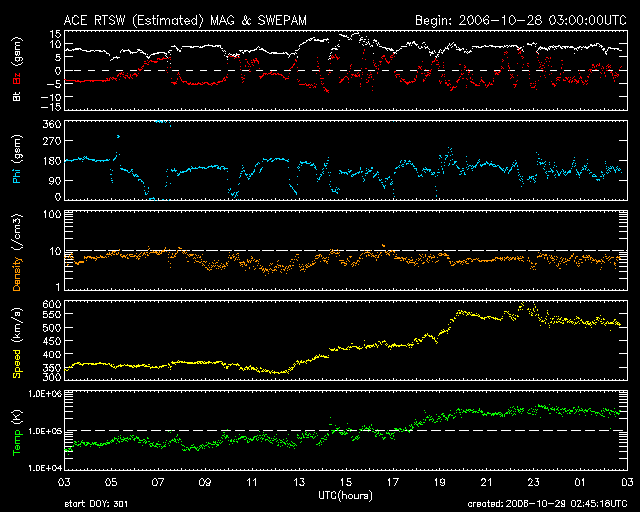Click the 'Temp (K)' axis label
This screenshot has width=640, height=512.
point(17,432)
